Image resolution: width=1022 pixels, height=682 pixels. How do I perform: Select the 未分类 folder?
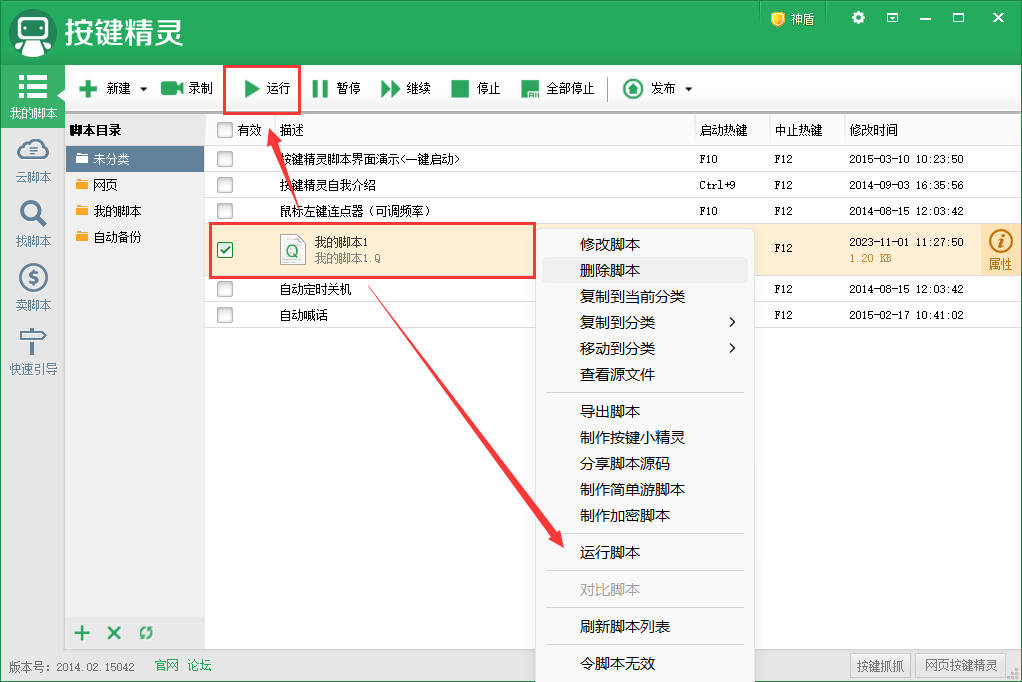click(135, 158)
